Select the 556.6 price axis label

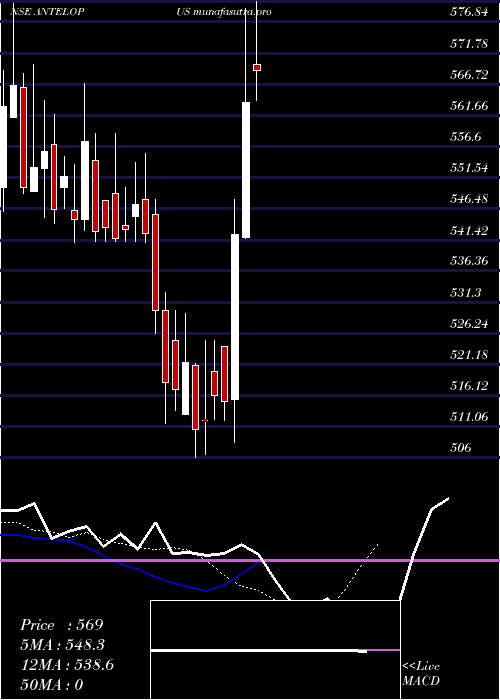[x=466, y=137]
